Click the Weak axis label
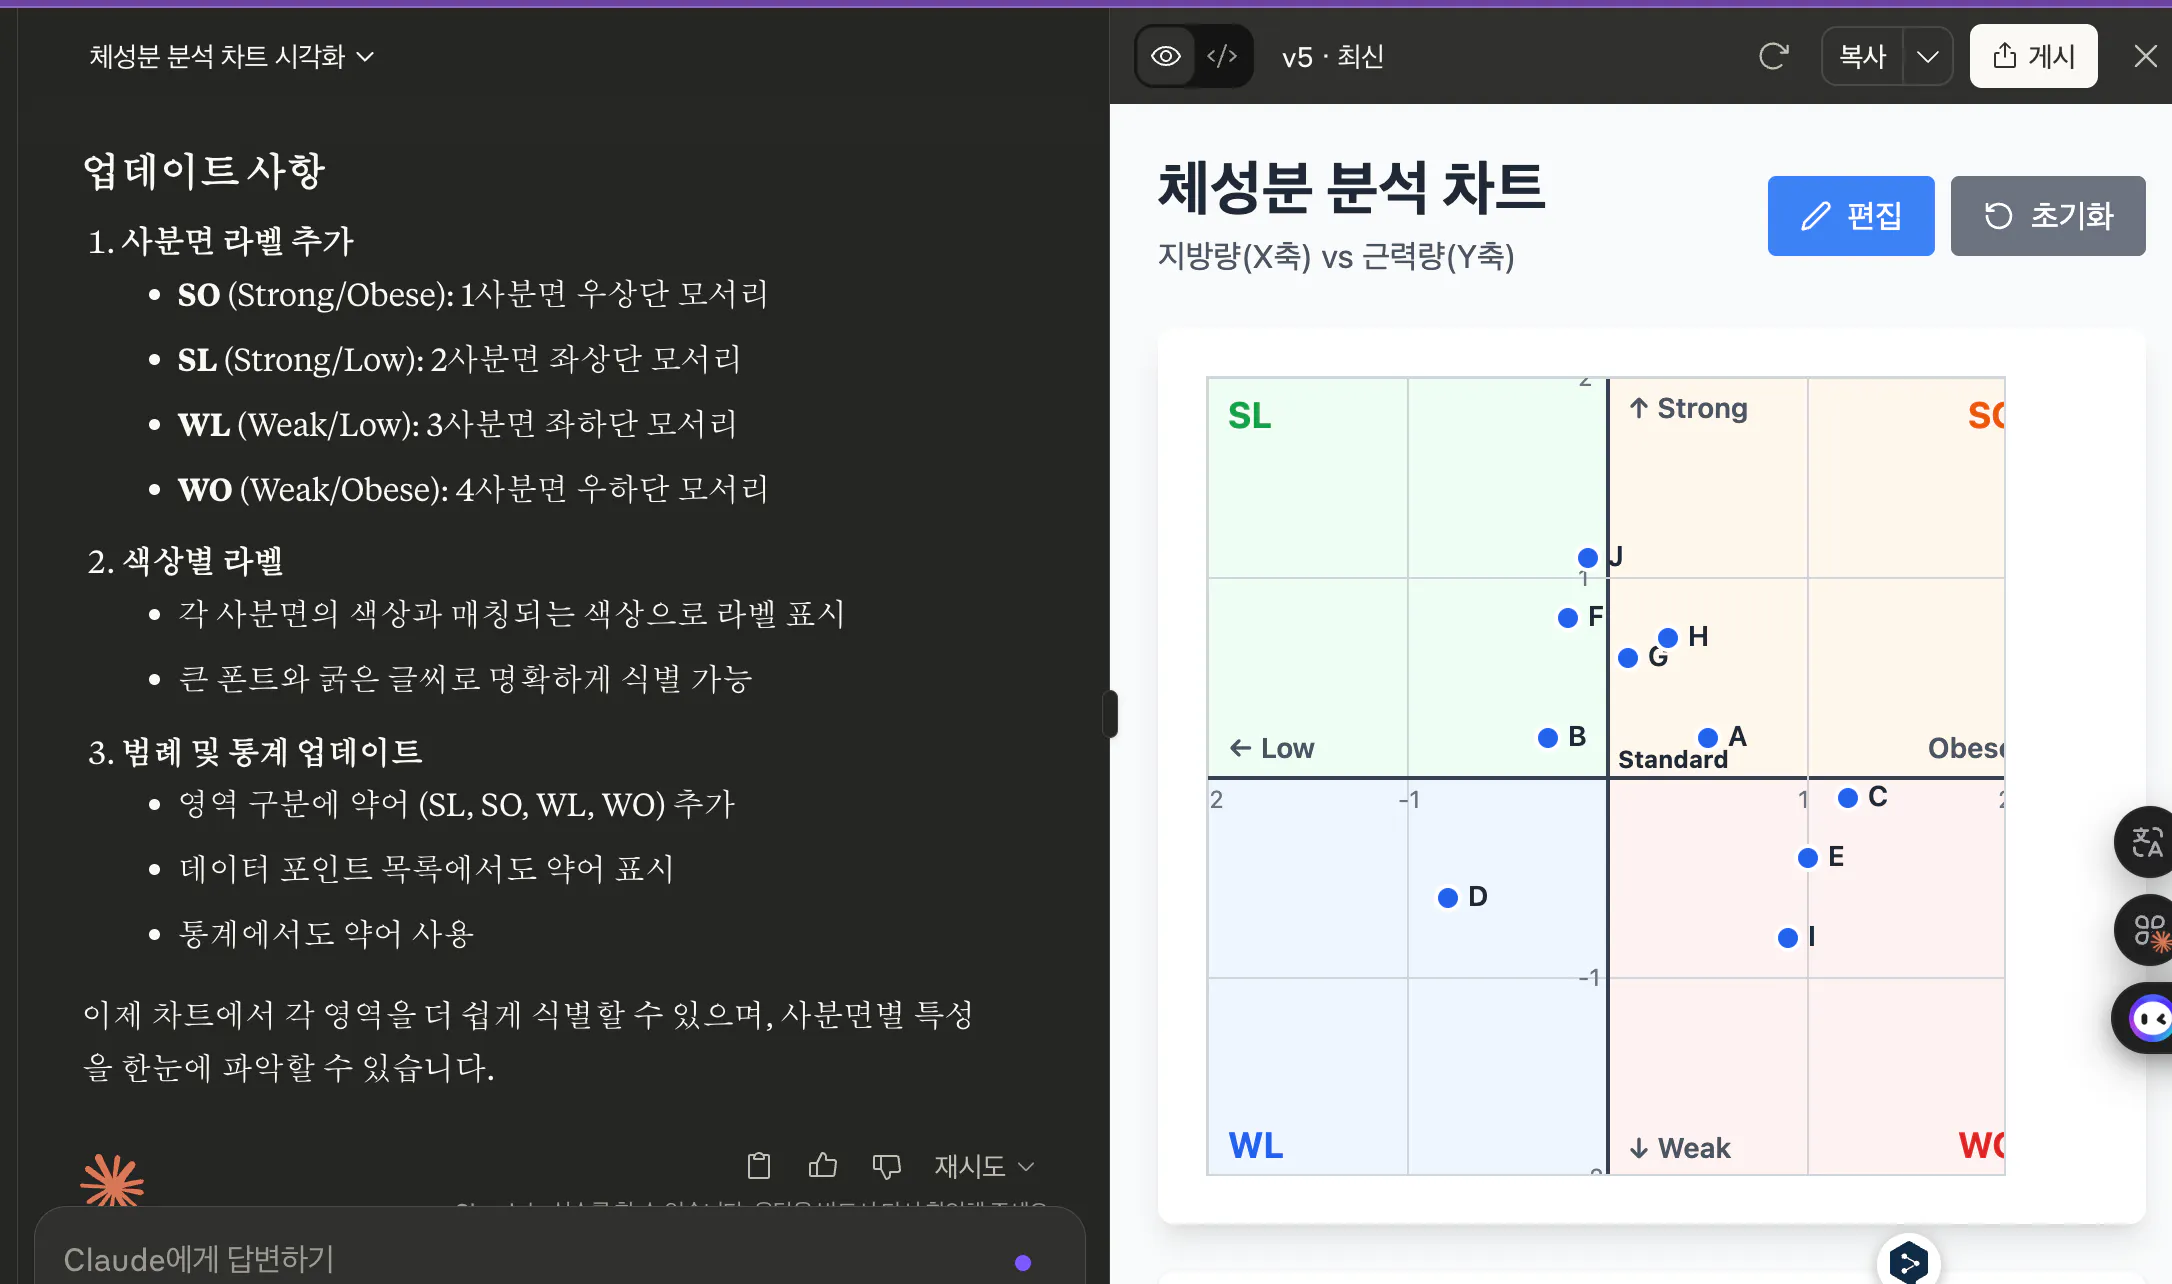The width and height of the screenshot is (2172, 1284). [1680, 1148]
